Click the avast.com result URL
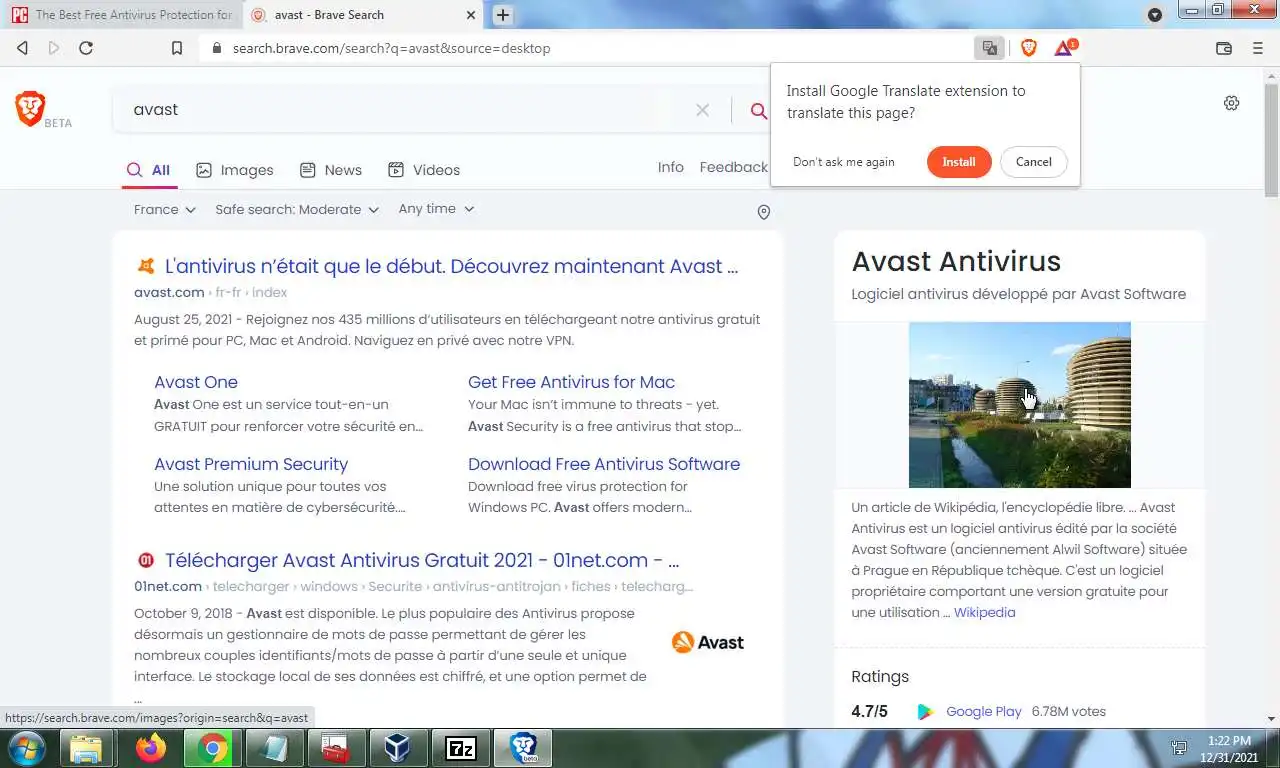The width and height of the screenshot is (1280, 768). [x=210, y=292]
